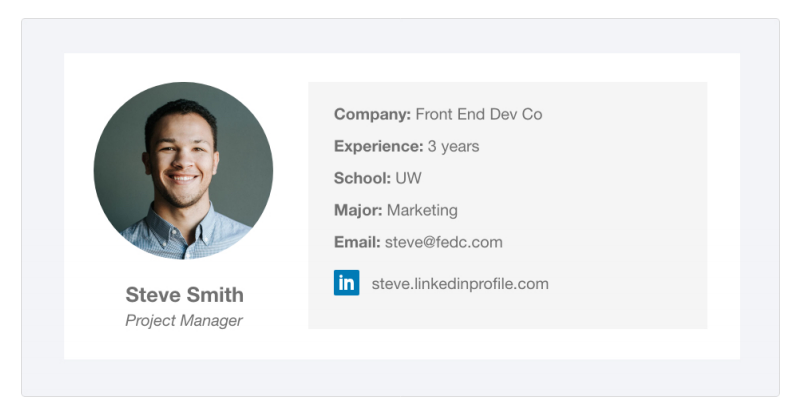Click the Steve Smith name heading

pos(184,295)
